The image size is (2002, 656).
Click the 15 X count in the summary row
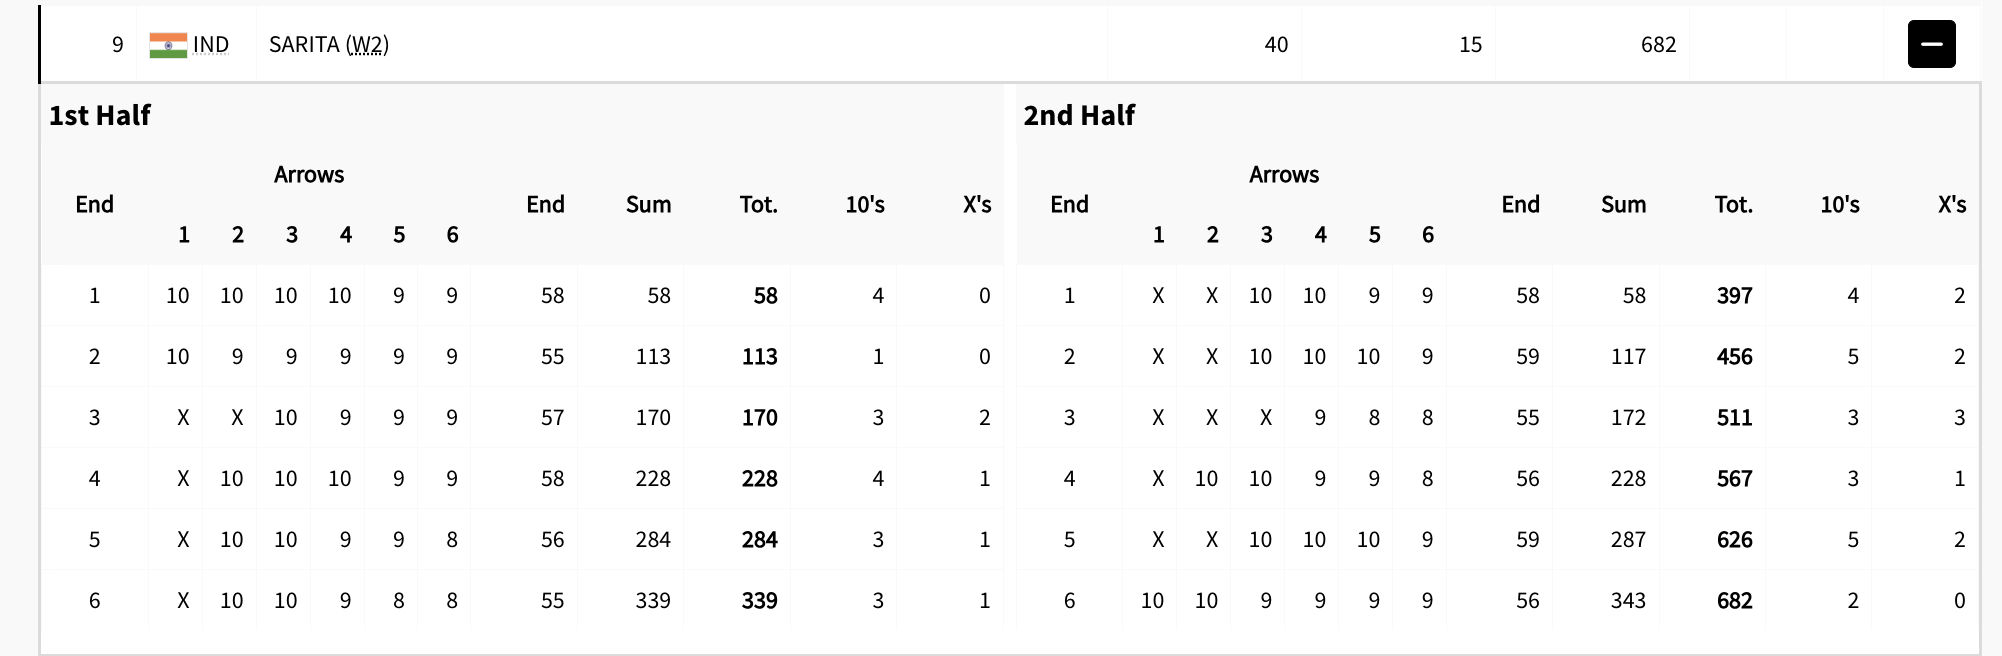(1470, 45)
